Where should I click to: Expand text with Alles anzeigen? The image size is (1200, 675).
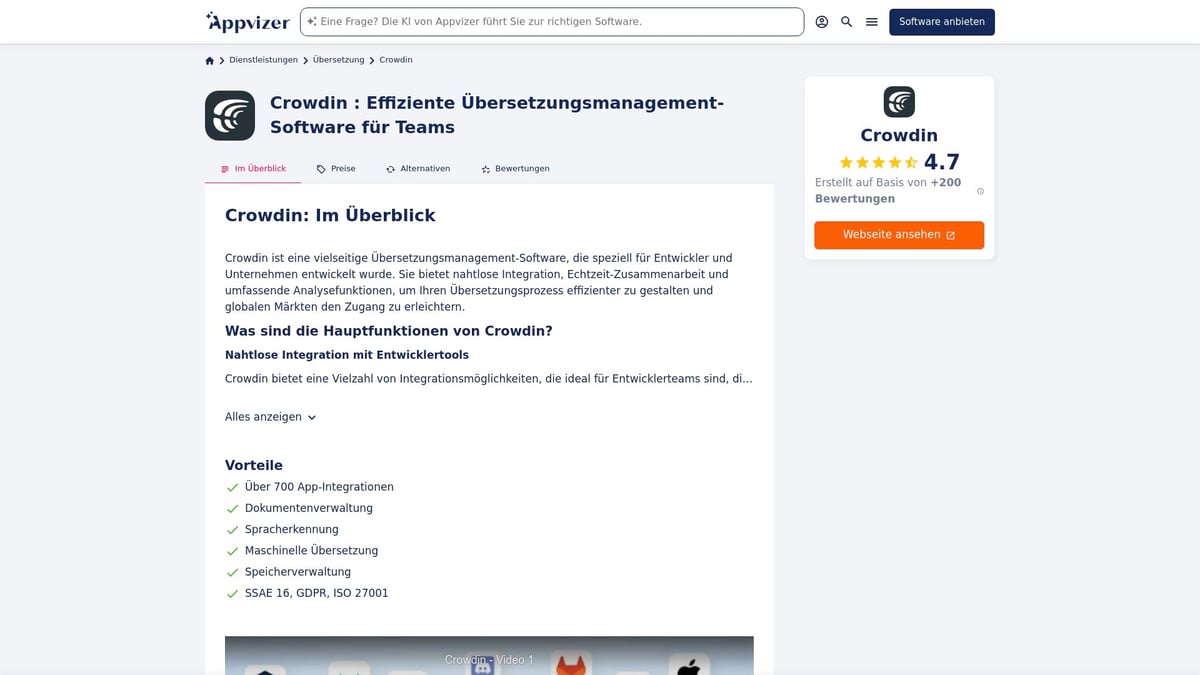point(271,417)
